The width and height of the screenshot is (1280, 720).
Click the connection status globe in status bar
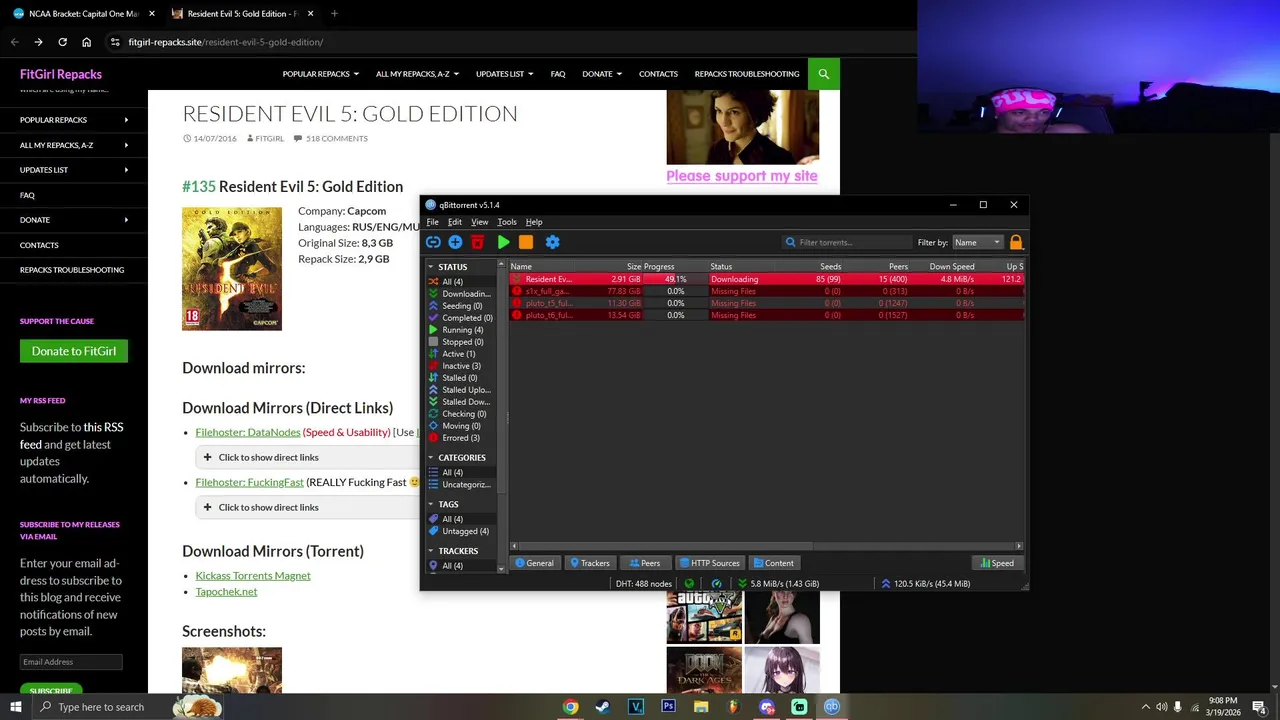(689, 583)
